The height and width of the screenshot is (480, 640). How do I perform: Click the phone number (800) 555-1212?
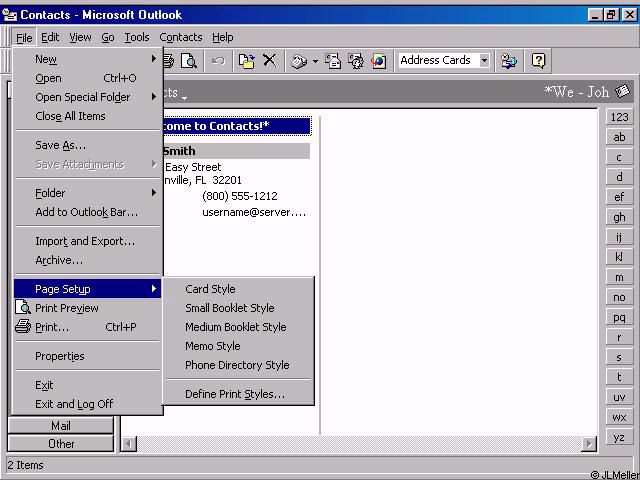[x=240, y=196]
